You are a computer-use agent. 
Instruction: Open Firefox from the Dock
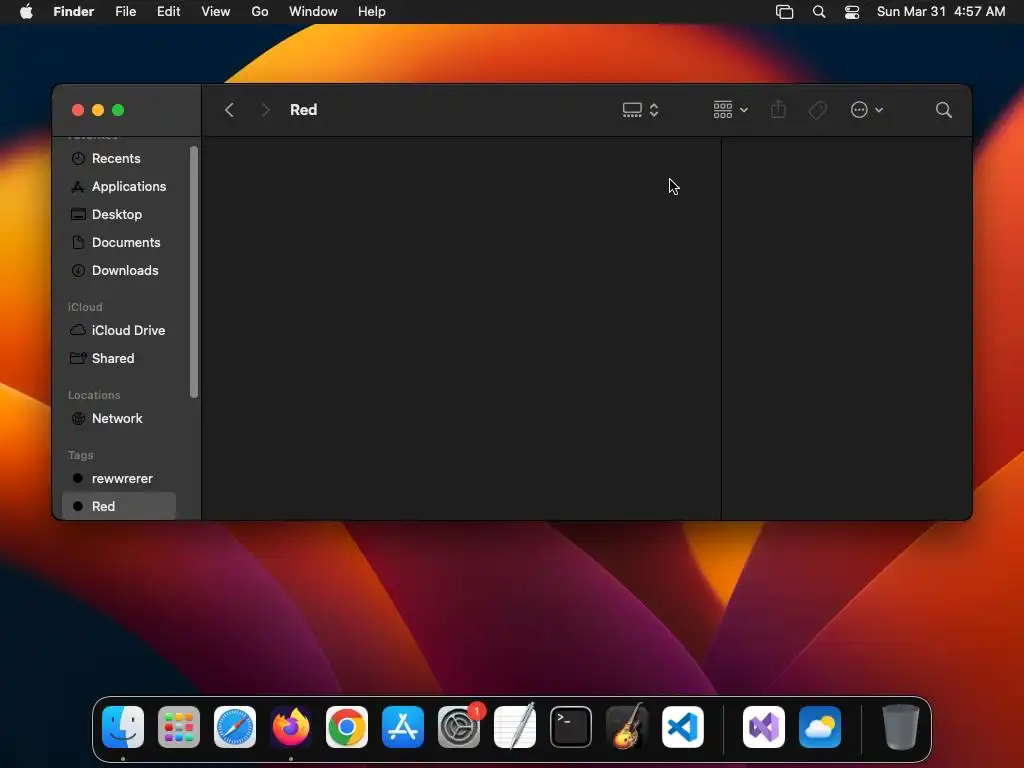point(291,726)
